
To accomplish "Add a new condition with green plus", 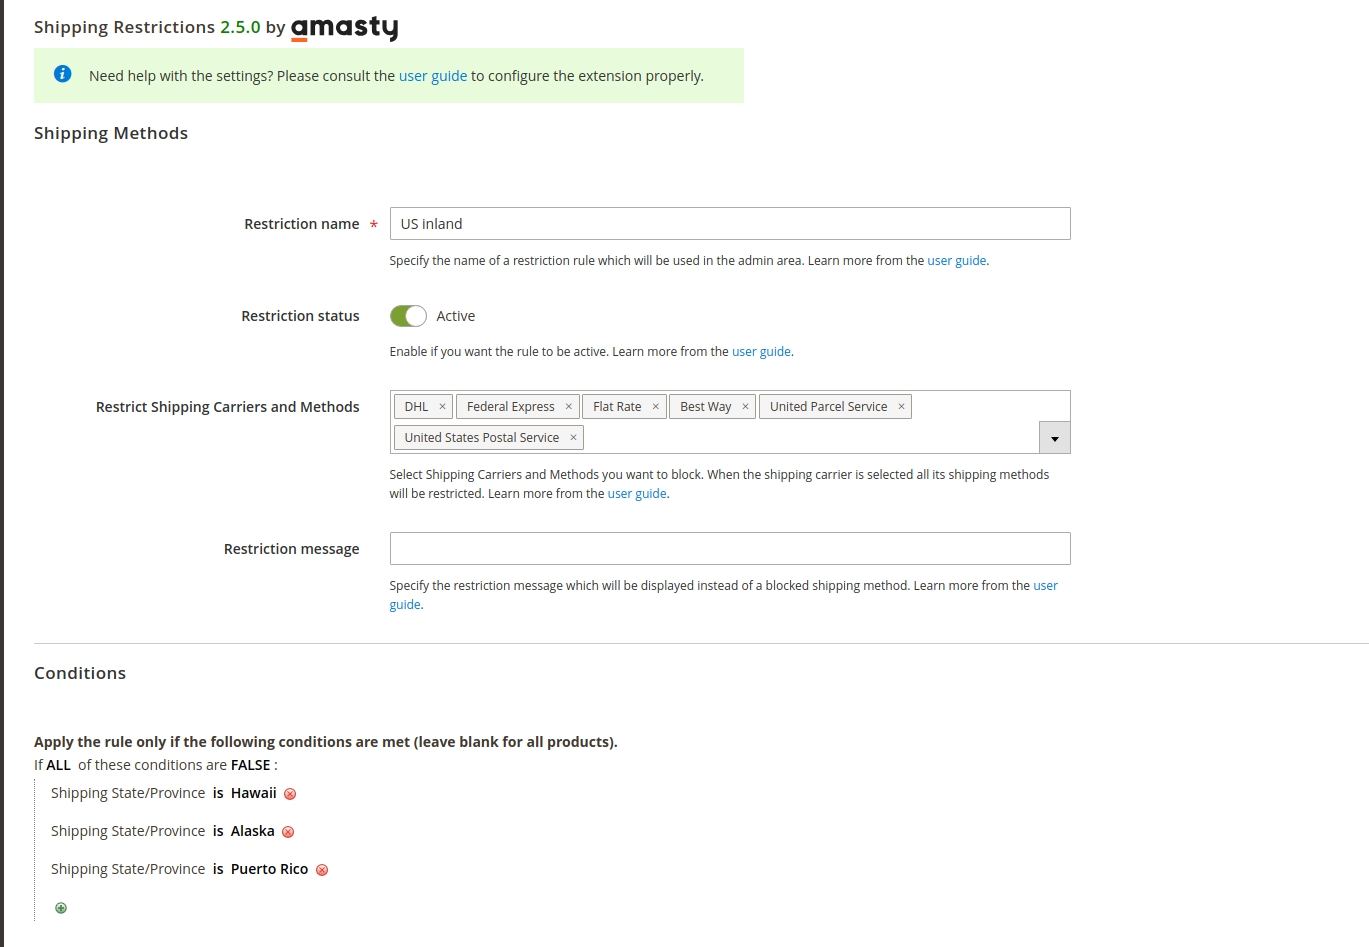I will (61, 908).
